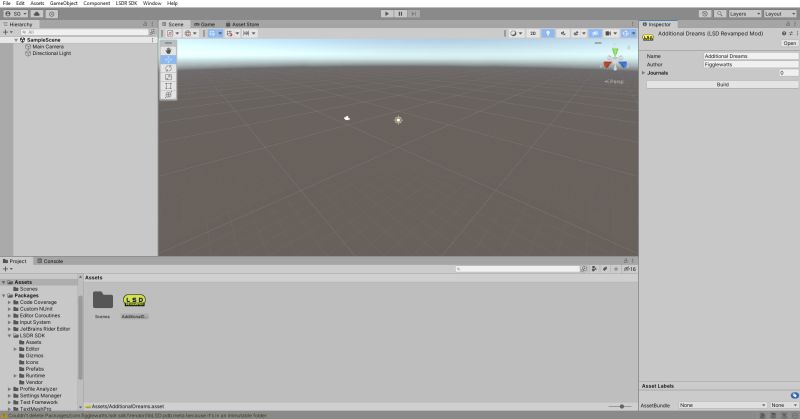Toggle Project hidden packages visibility count
The image size is (800, 419).
(x=630, y=269)
